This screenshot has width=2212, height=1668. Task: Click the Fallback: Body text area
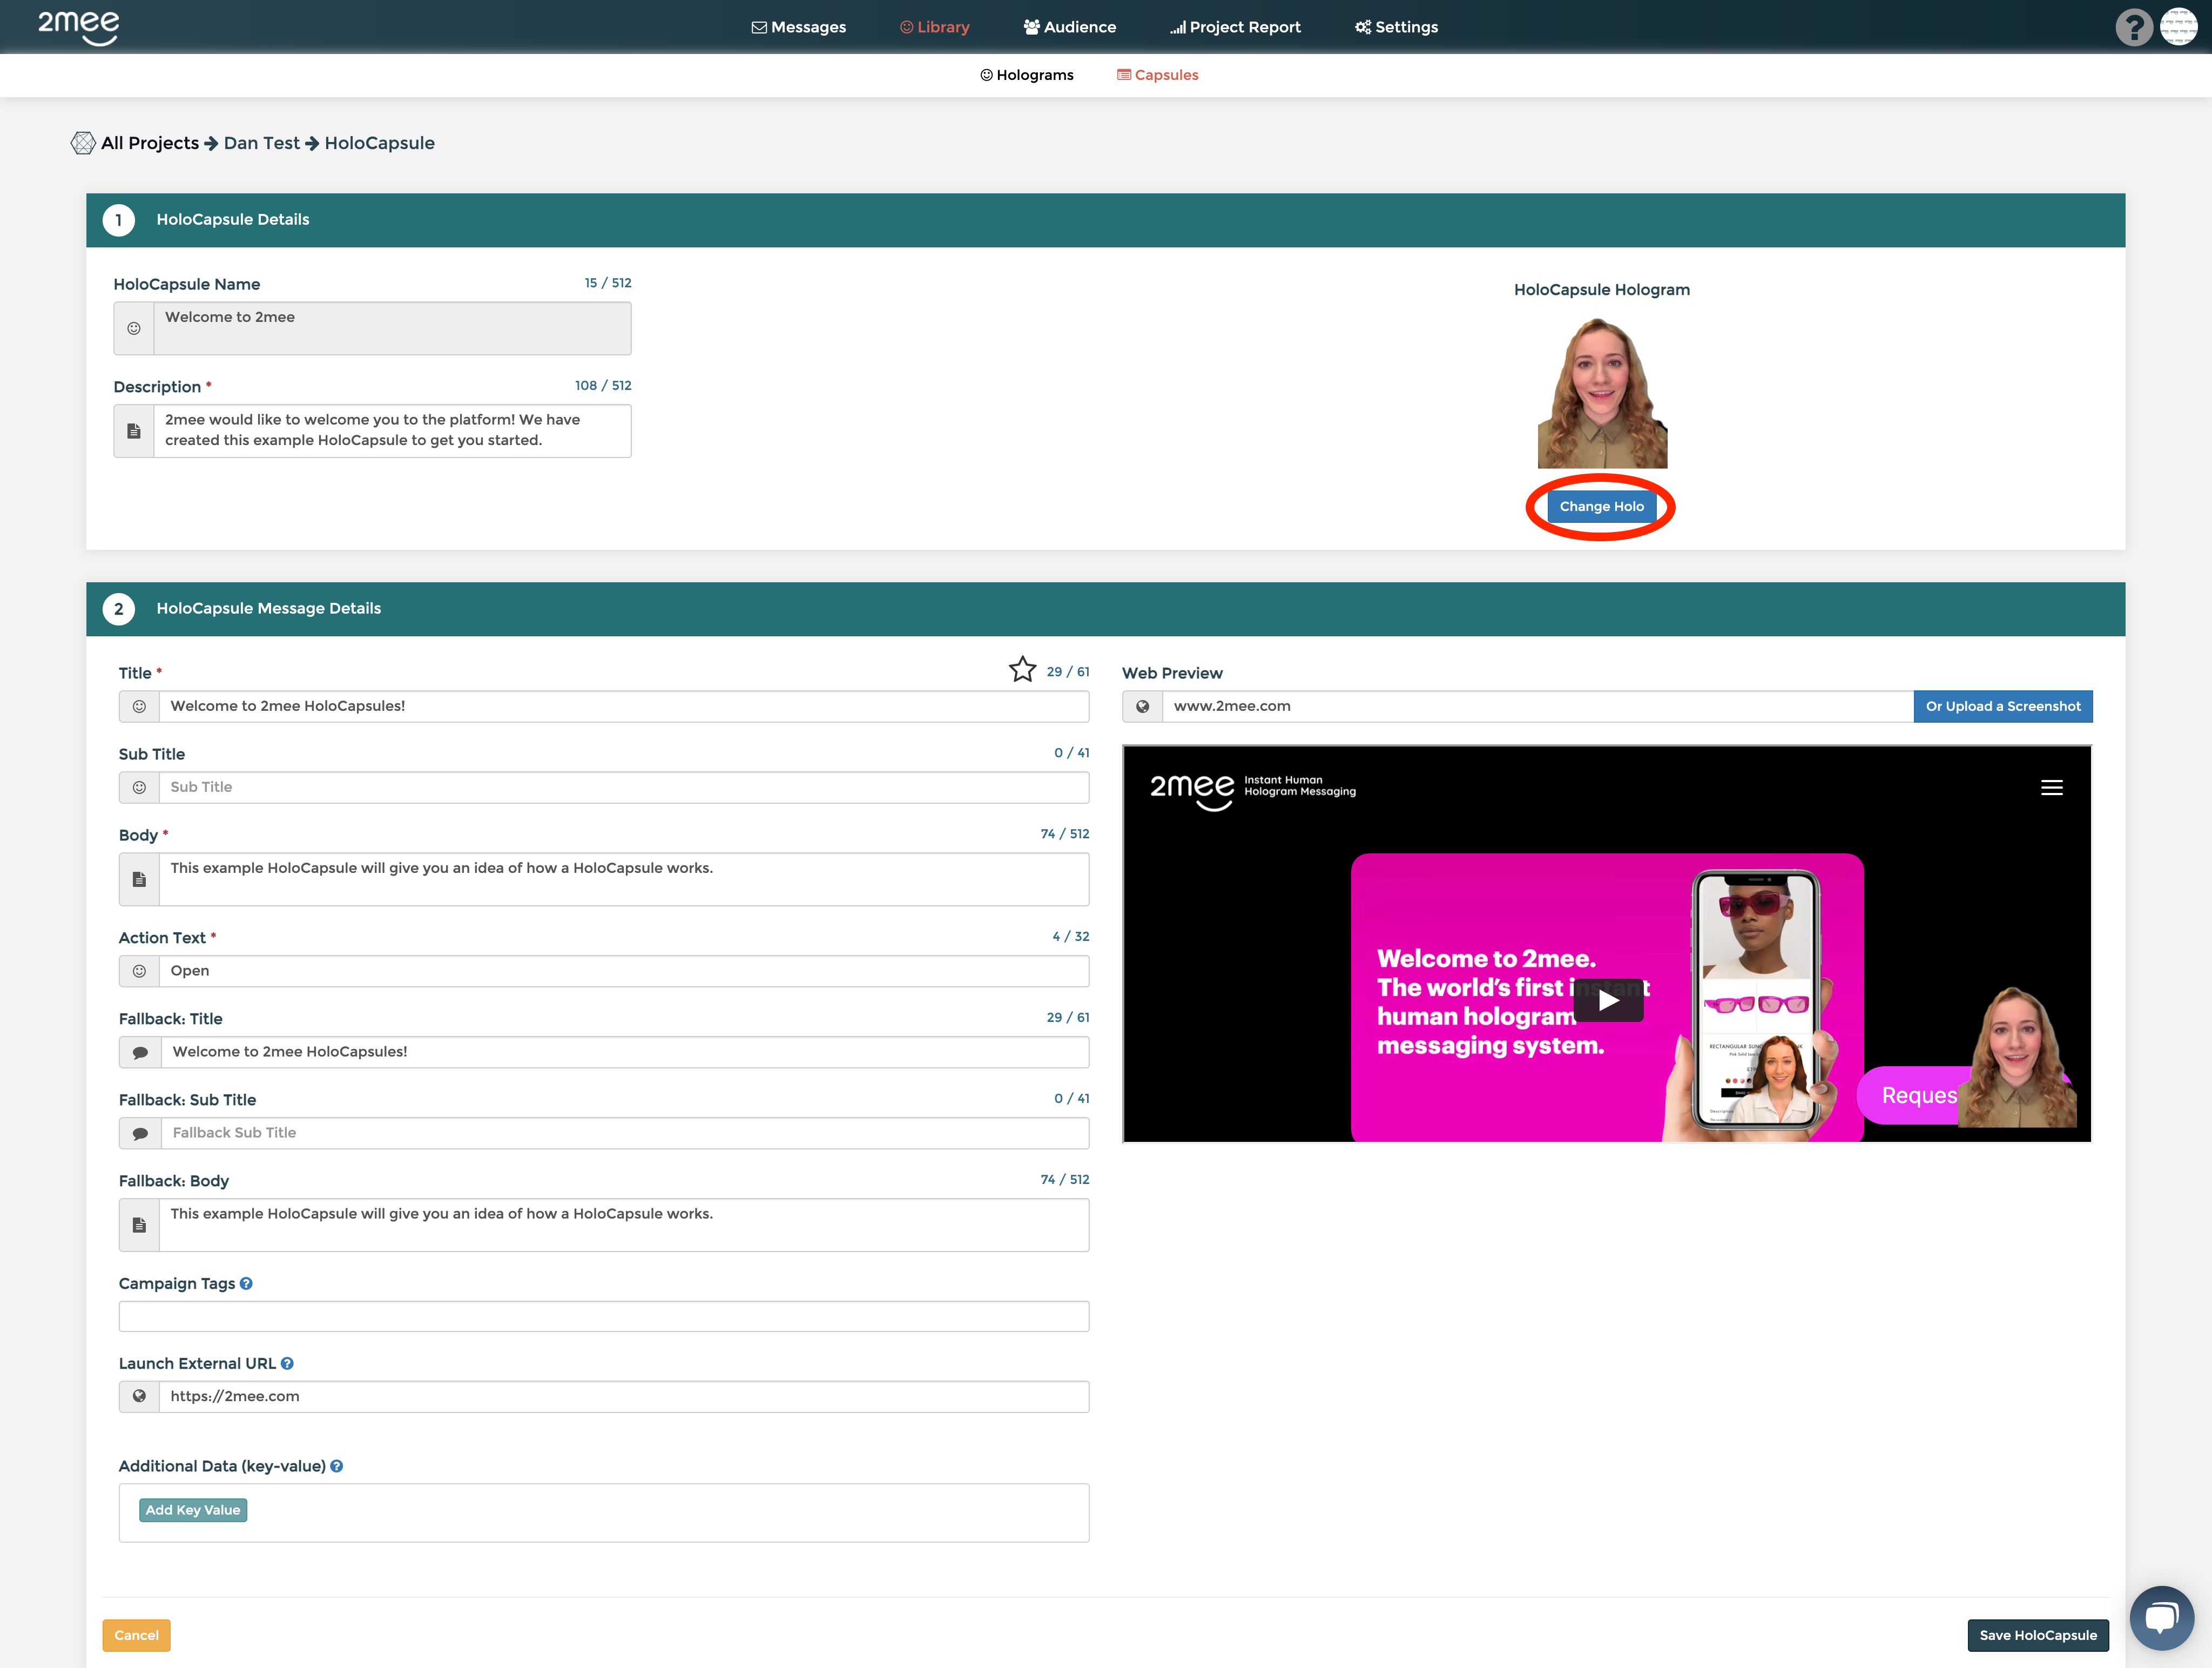[624, 1226]
